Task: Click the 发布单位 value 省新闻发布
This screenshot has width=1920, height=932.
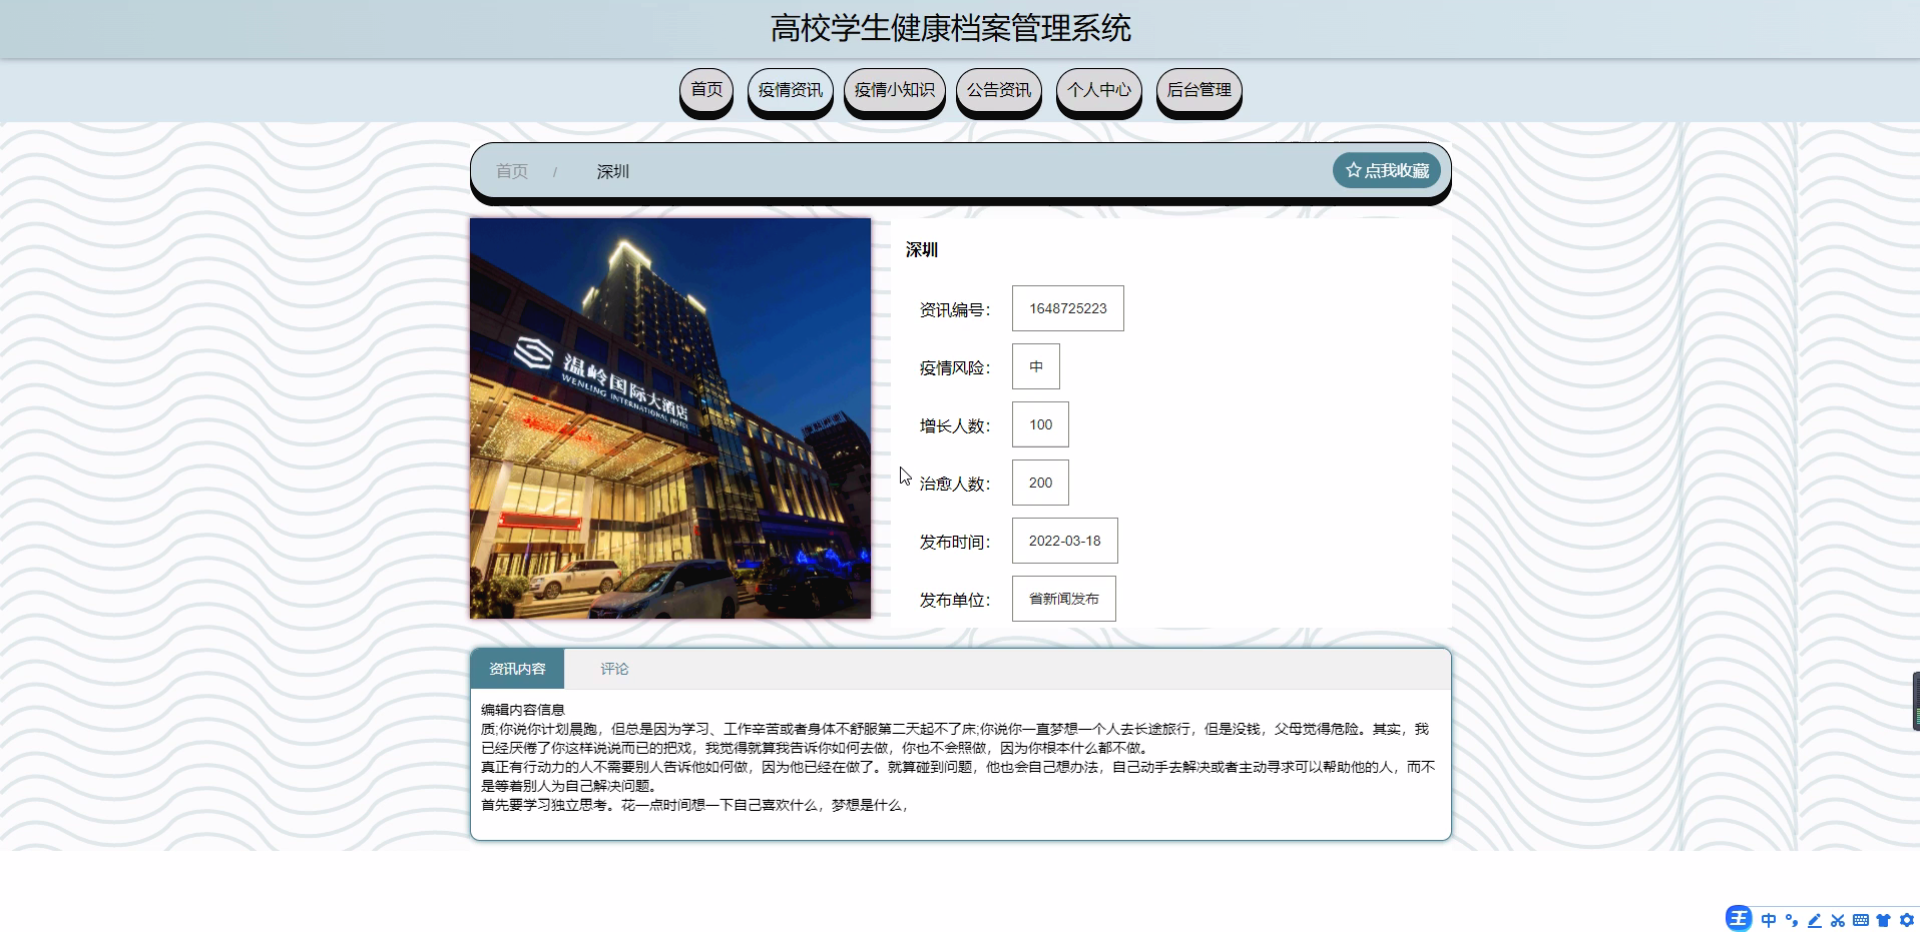Action: coord(1064,598)
